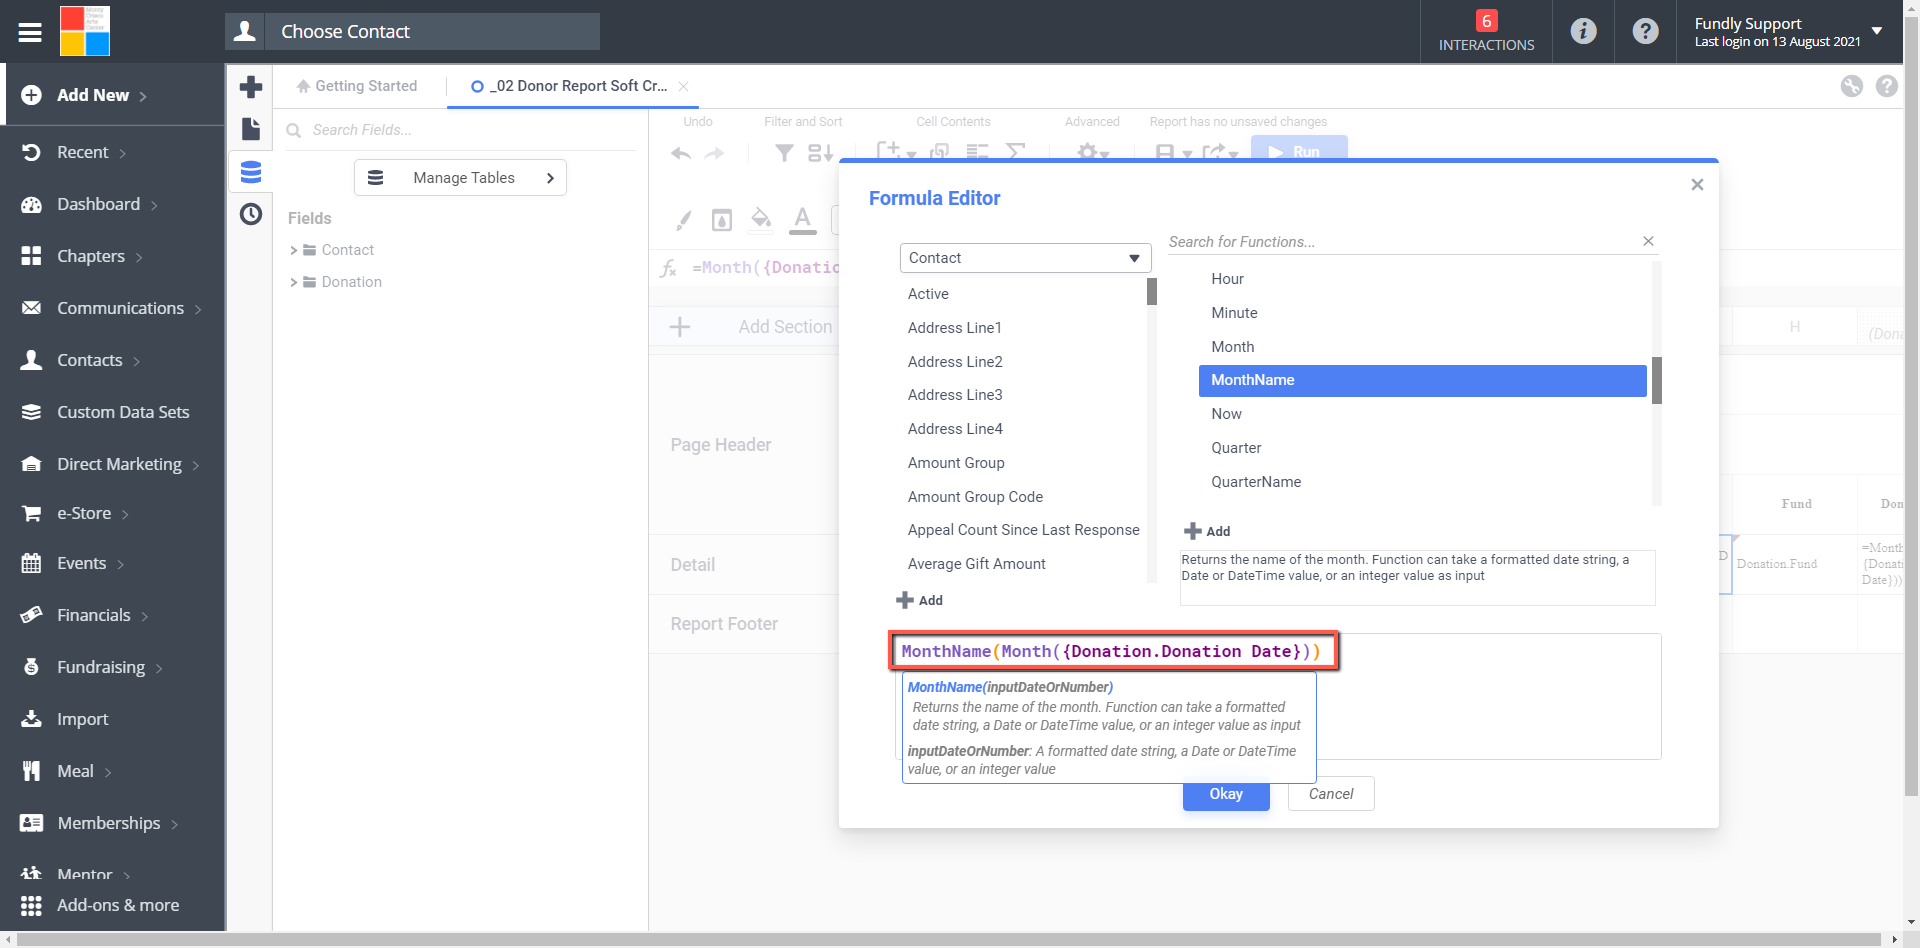Image resolution: width=1920 pixels, height=948 pixels.
Task: Open Dashboard in sidebar
Action: click(98, 204)
